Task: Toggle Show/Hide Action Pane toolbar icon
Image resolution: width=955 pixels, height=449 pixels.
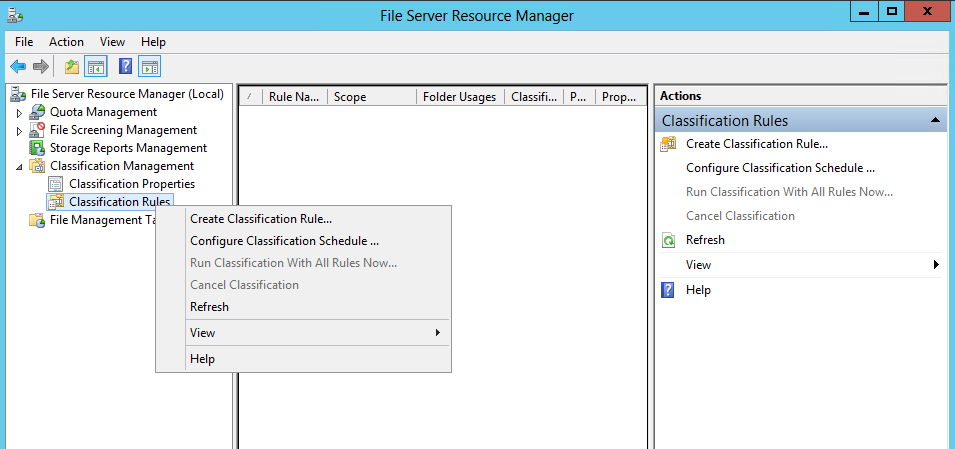Action: (150, 67)
